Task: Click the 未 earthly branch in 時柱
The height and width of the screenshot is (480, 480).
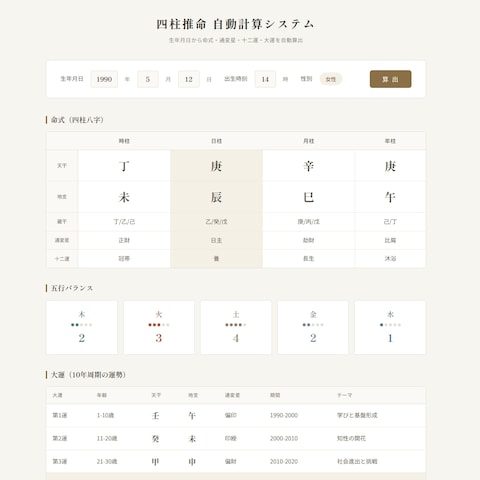Action: [124, 197]
